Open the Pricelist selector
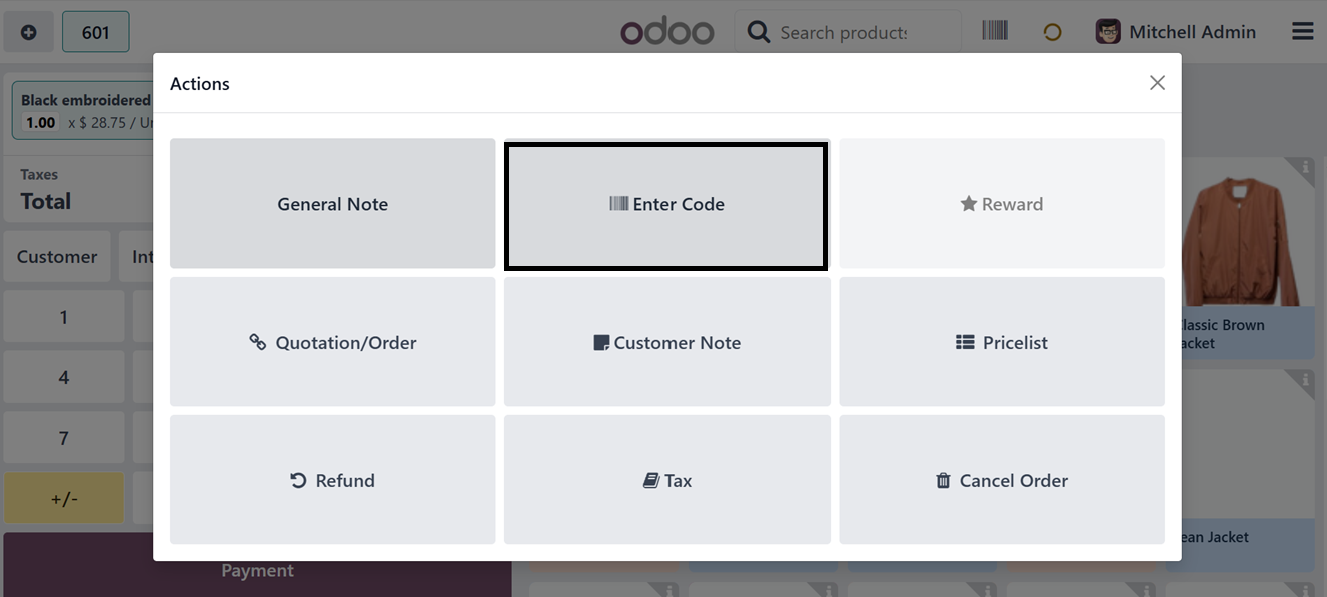 1001,342
